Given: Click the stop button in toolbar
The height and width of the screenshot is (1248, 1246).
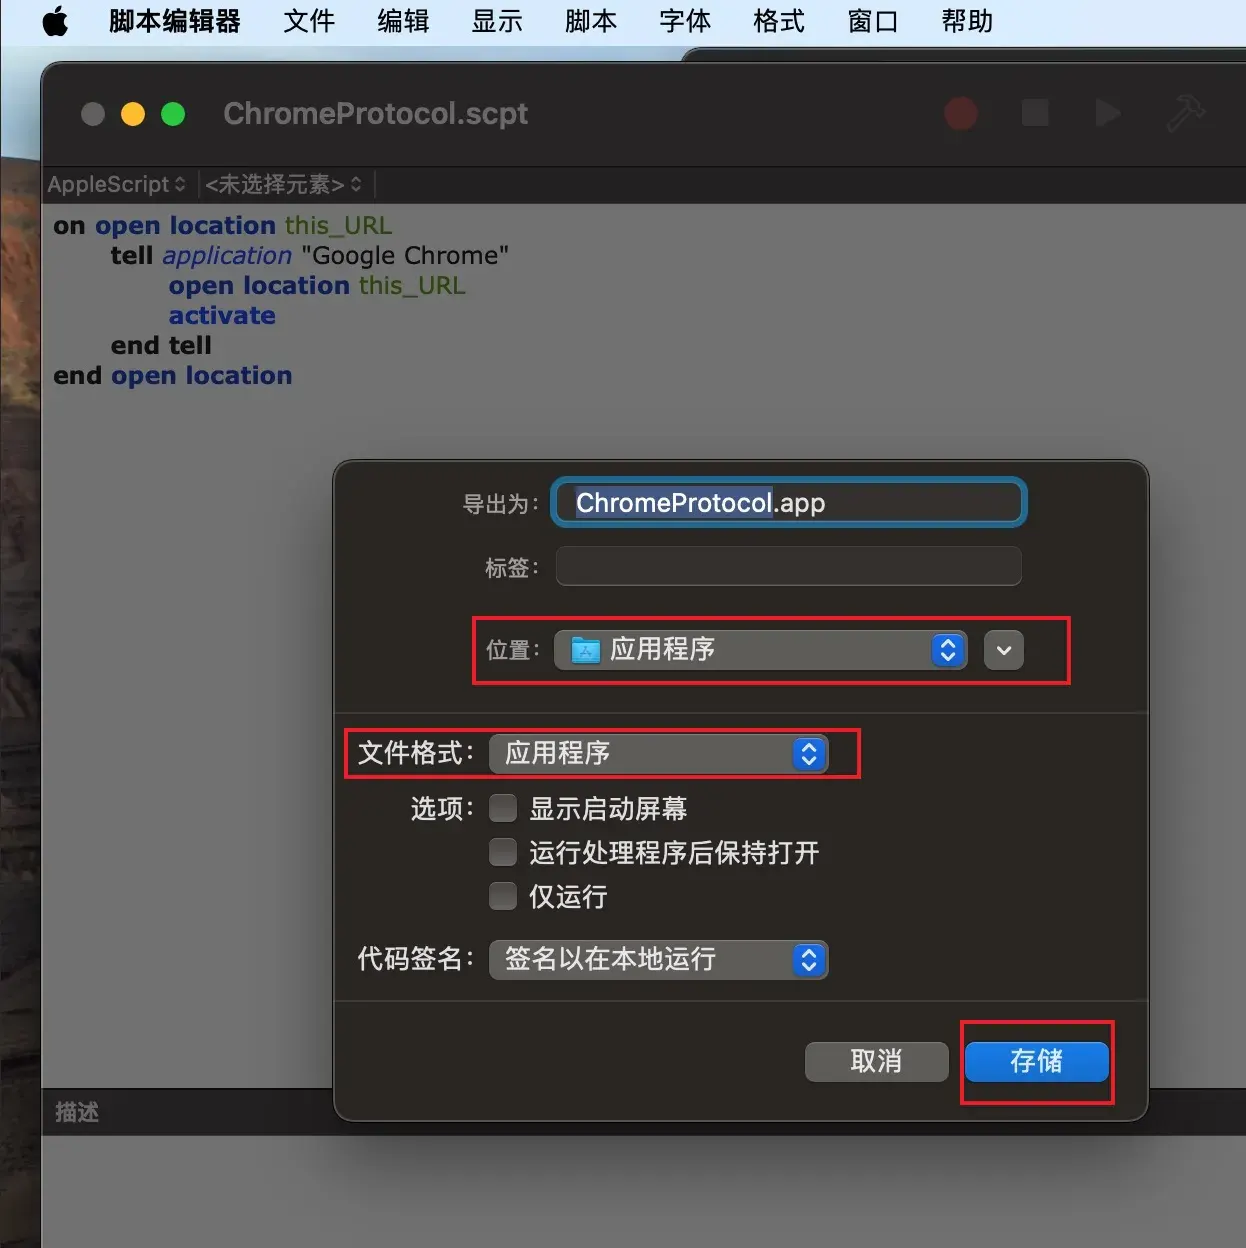Looking at the screenshot, I should (x=1035, y=113).
